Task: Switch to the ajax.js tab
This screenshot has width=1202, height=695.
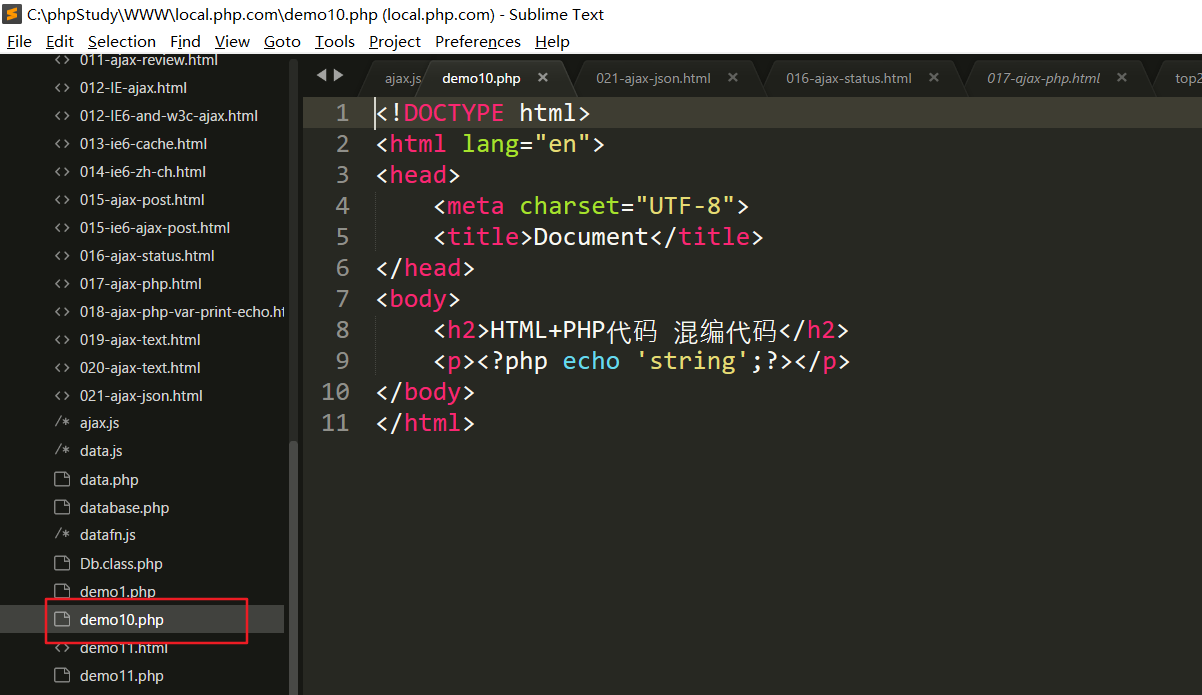Action: point(403,78)
